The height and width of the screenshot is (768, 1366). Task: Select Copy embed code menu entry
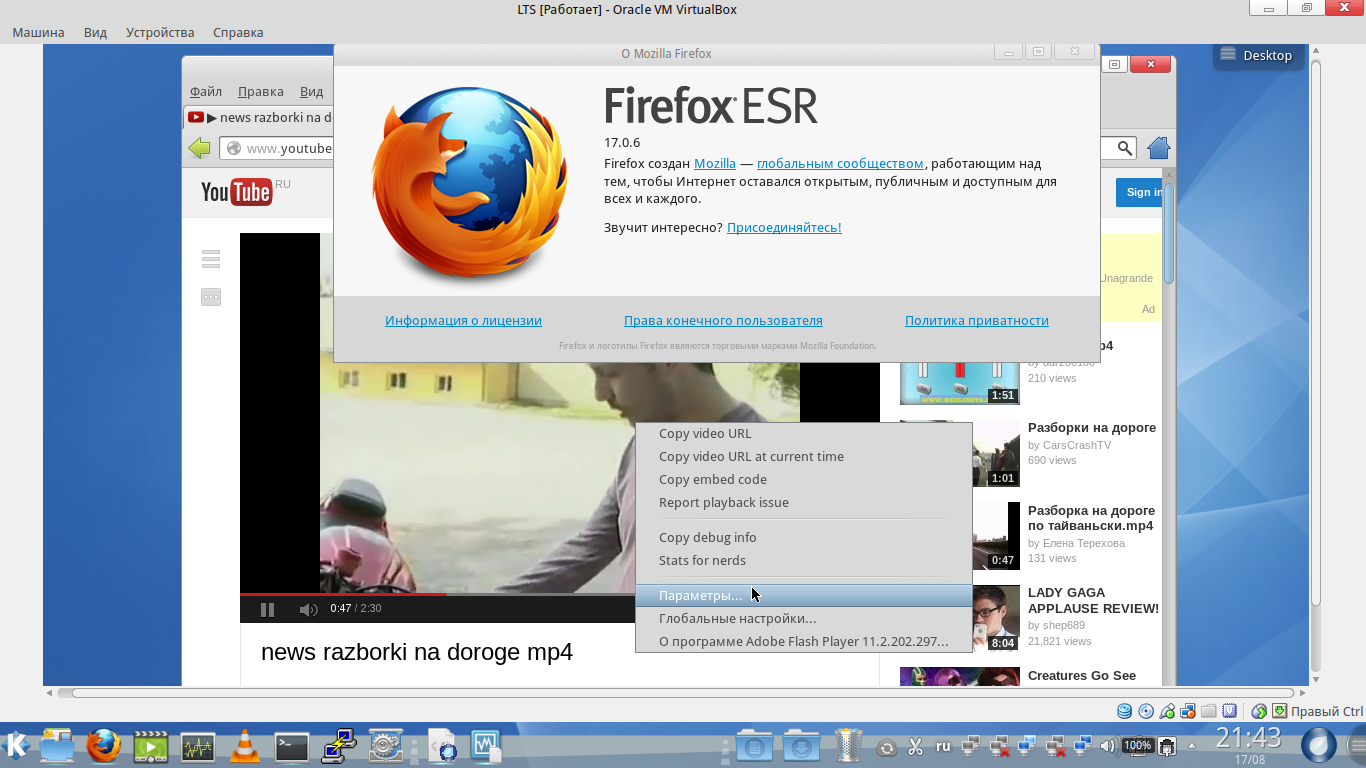[804, 479]
